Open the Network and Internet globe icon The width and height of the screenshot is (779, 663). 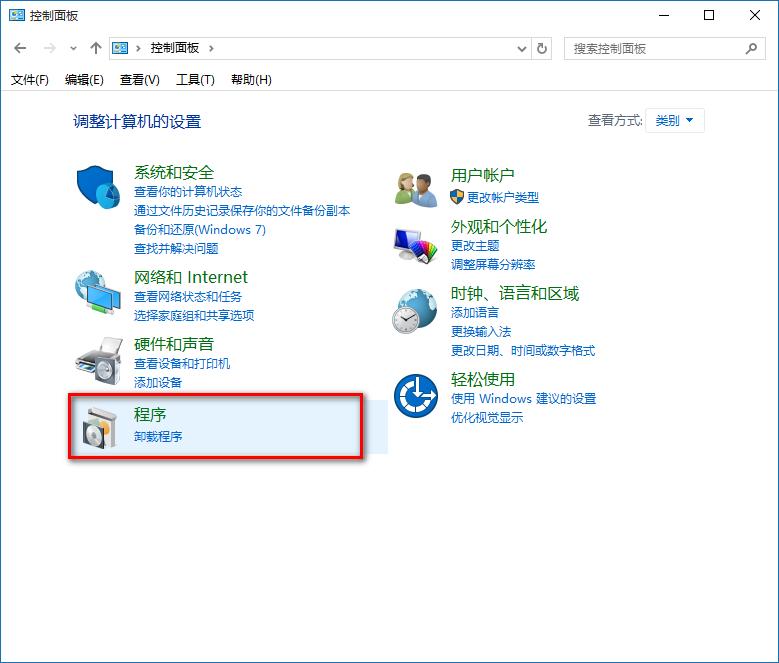[98, 292]
